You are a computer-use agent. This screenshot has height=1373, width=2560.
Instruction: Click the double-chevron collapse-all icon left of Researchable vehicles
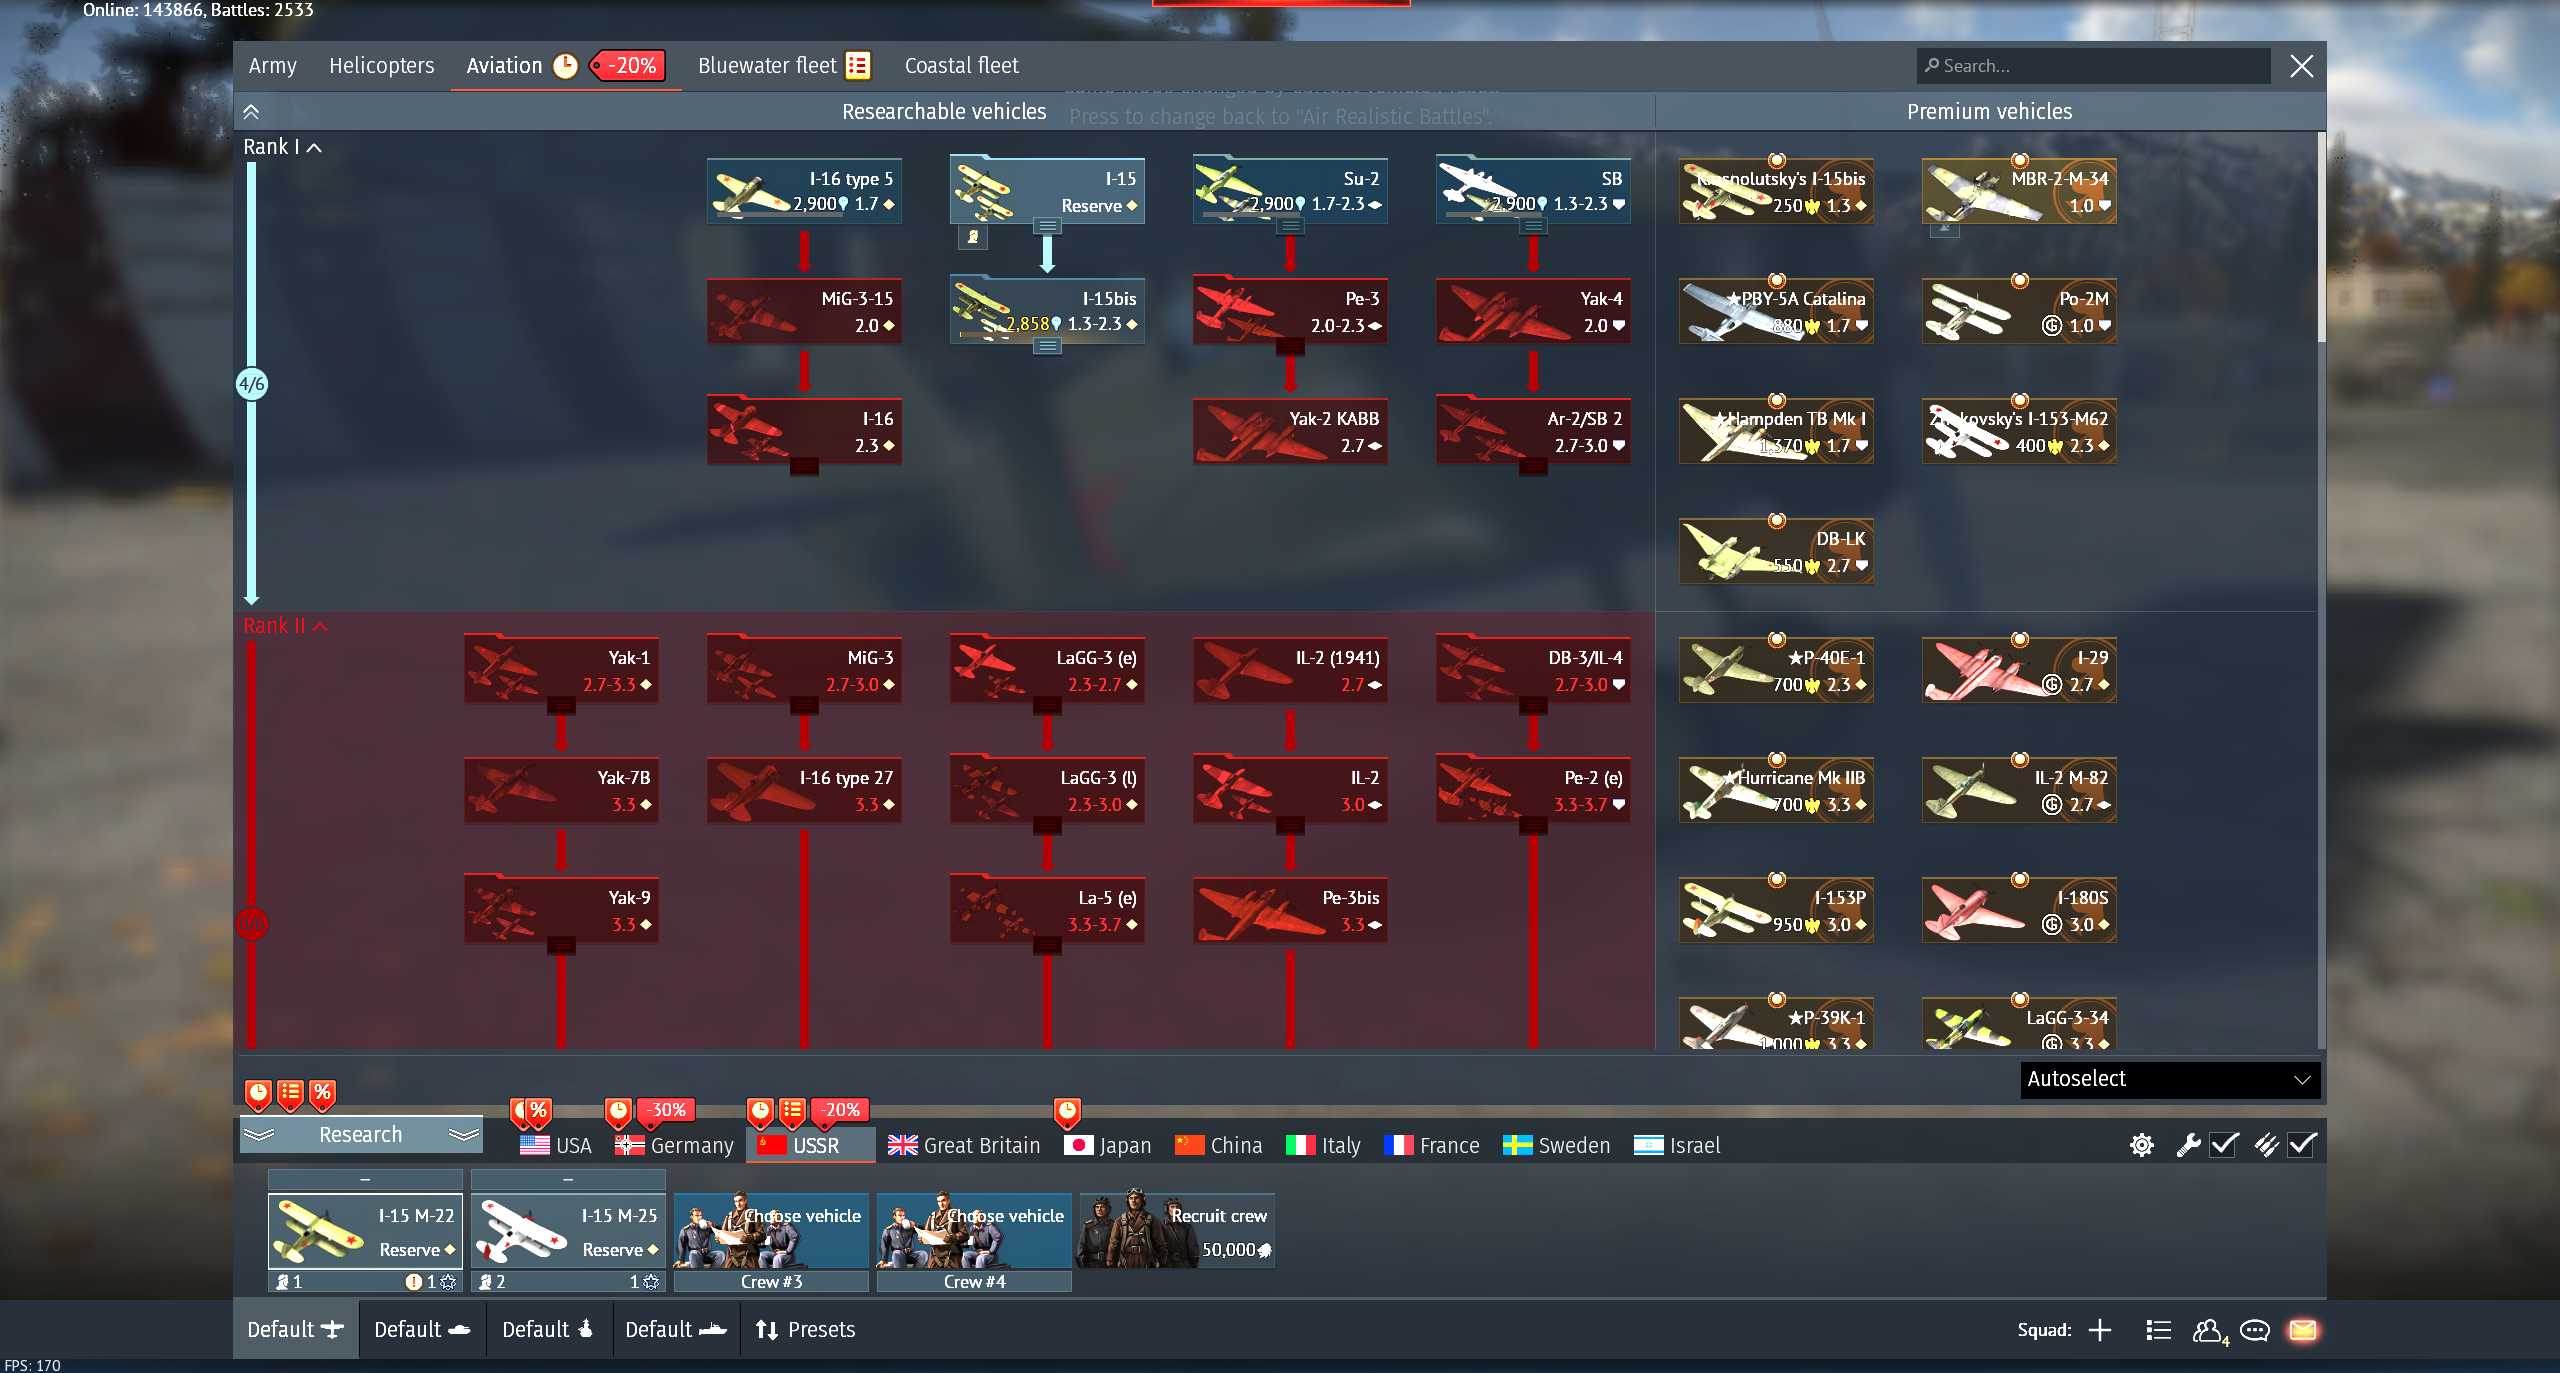point(251,112)
